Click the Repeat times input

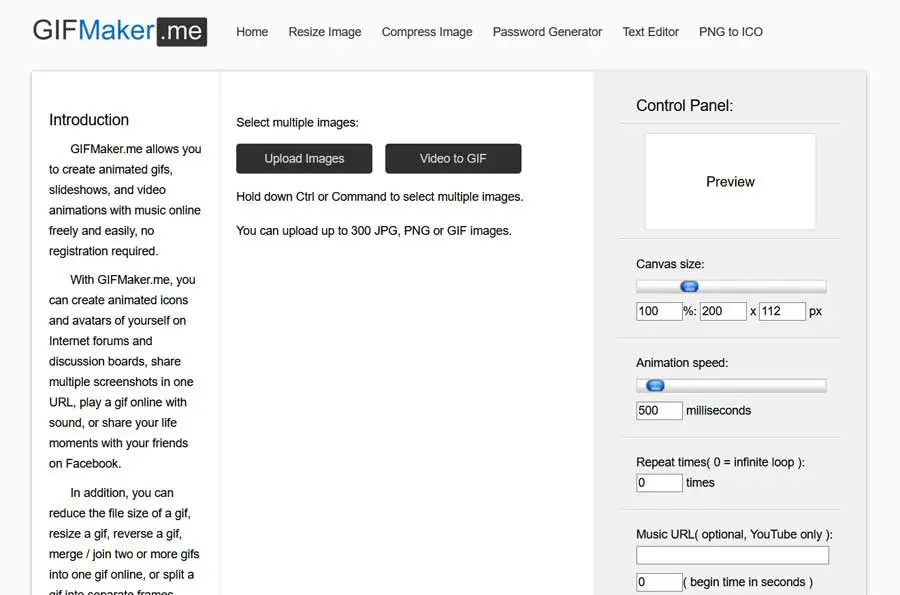[658, 482]
